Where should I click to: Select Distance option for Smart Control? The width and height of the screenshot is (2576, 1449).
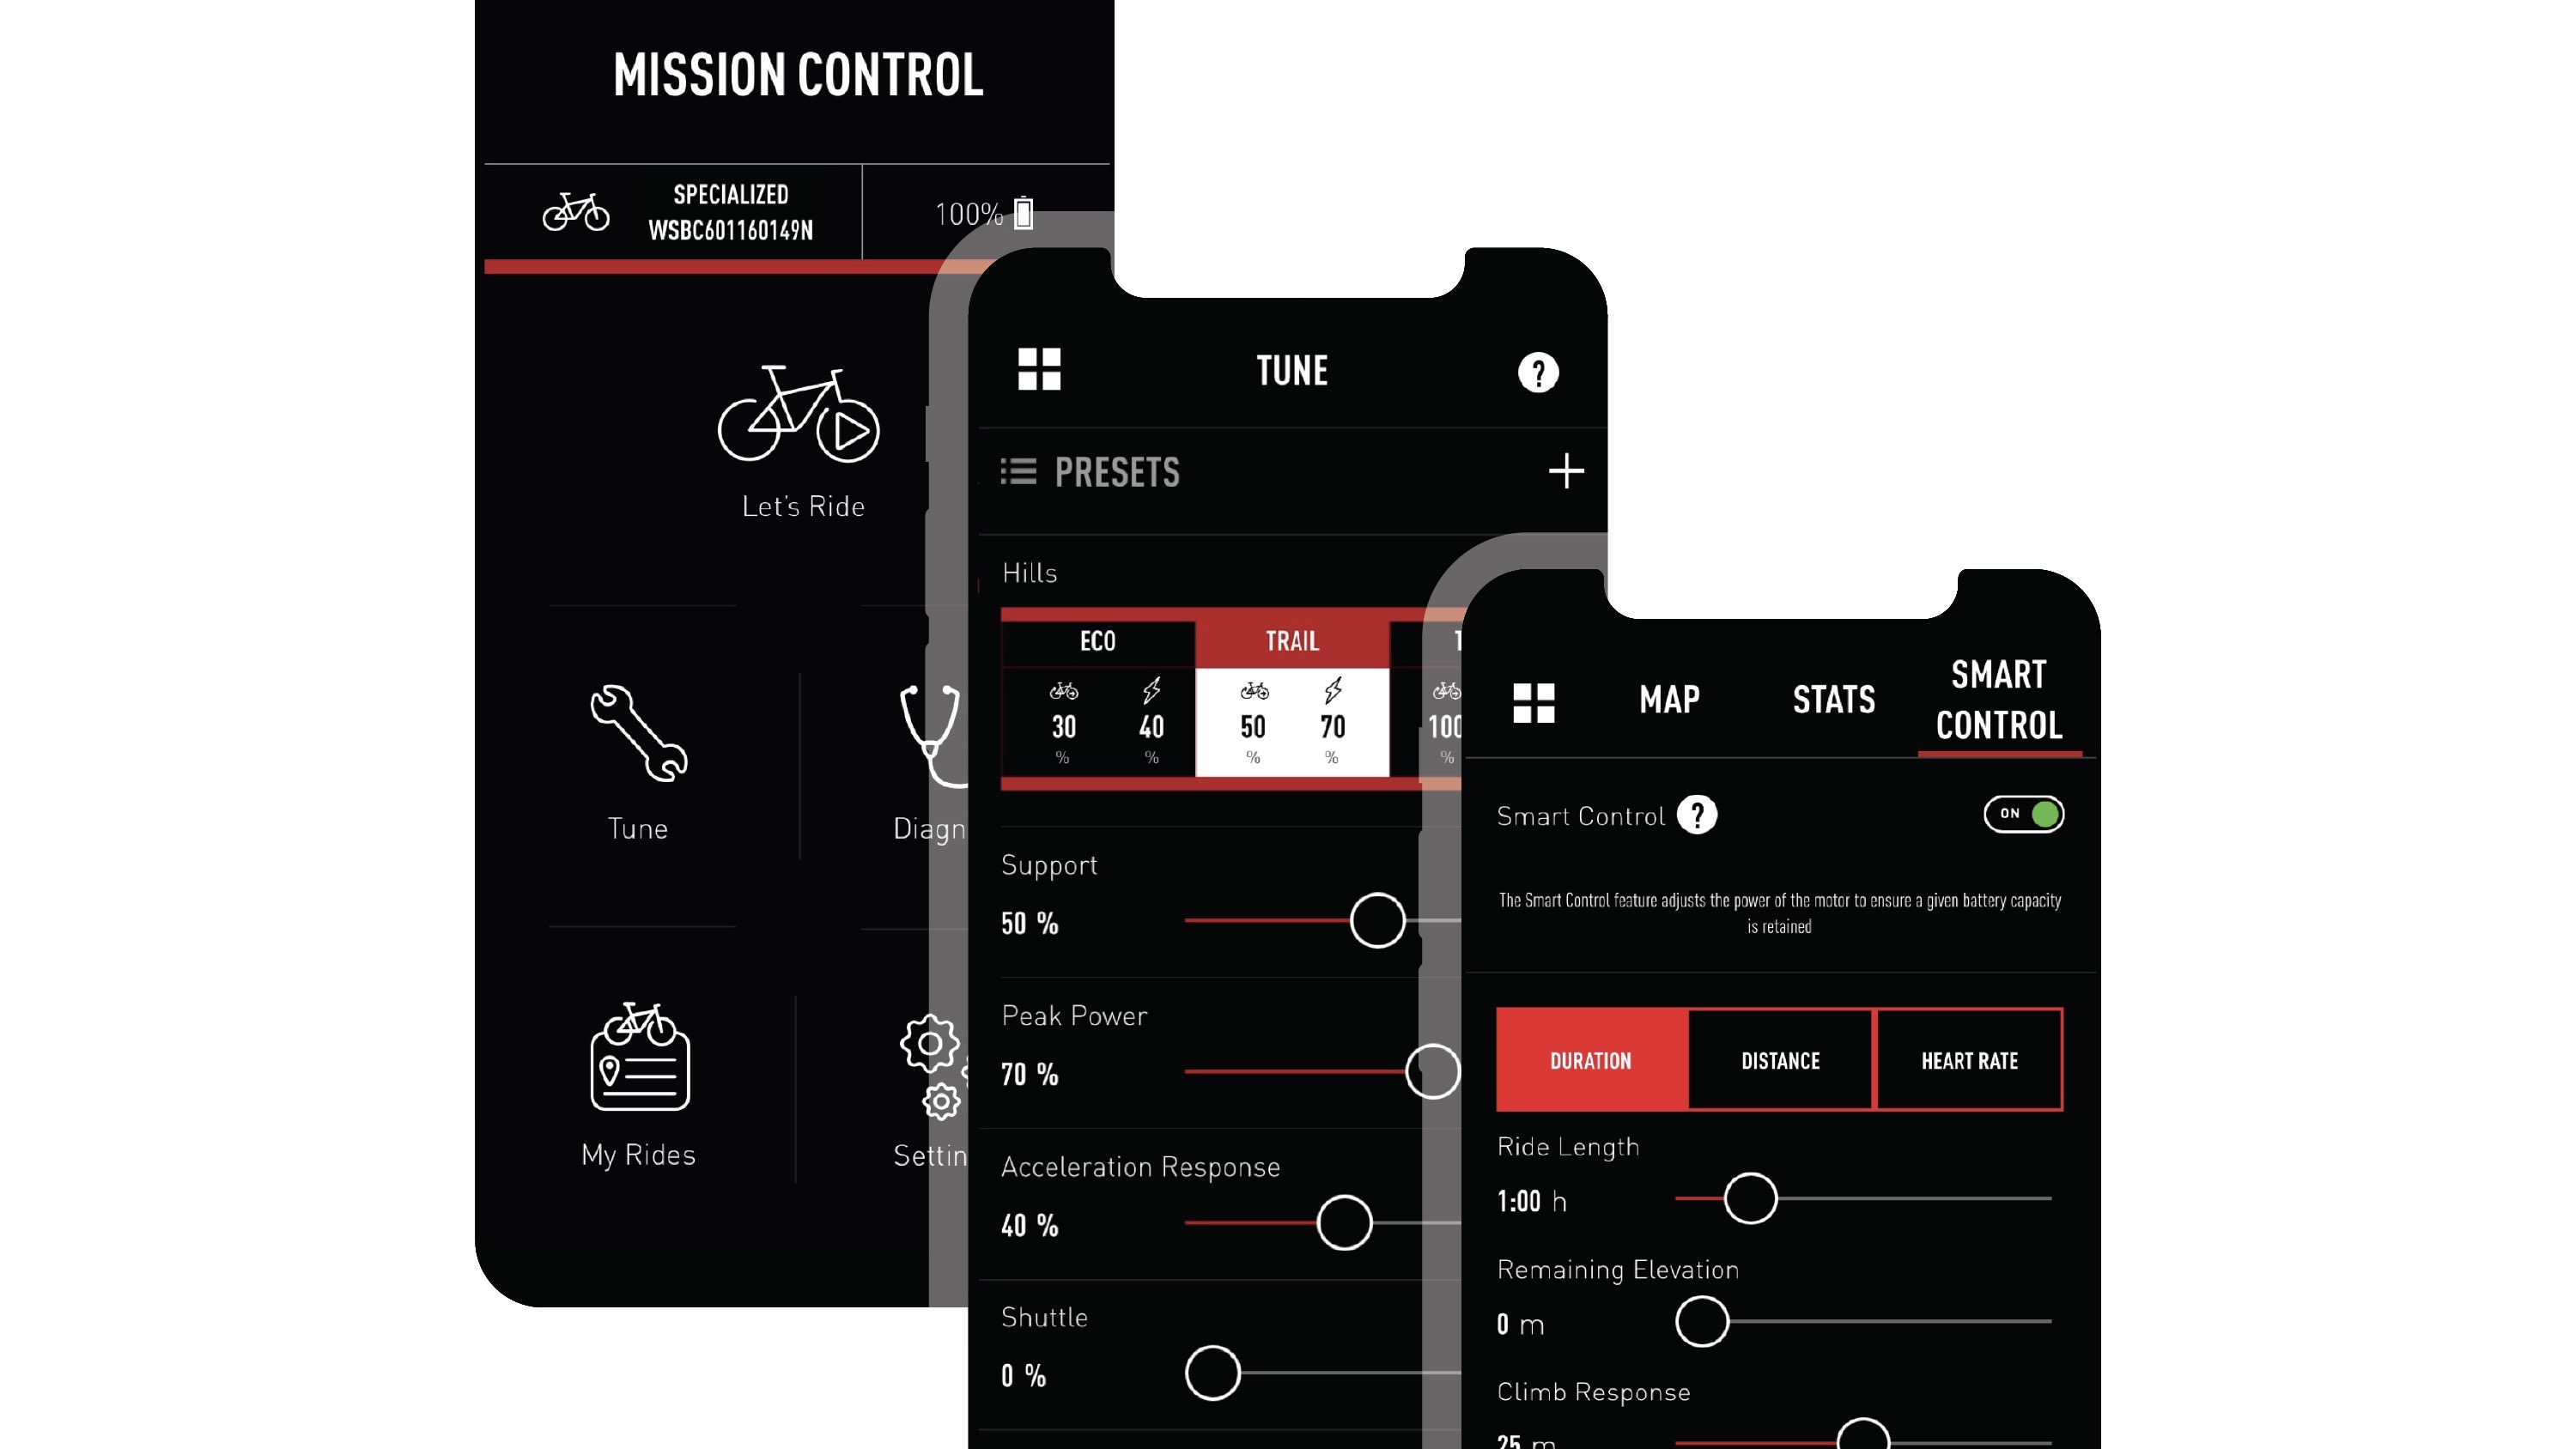(1778, 1060)
